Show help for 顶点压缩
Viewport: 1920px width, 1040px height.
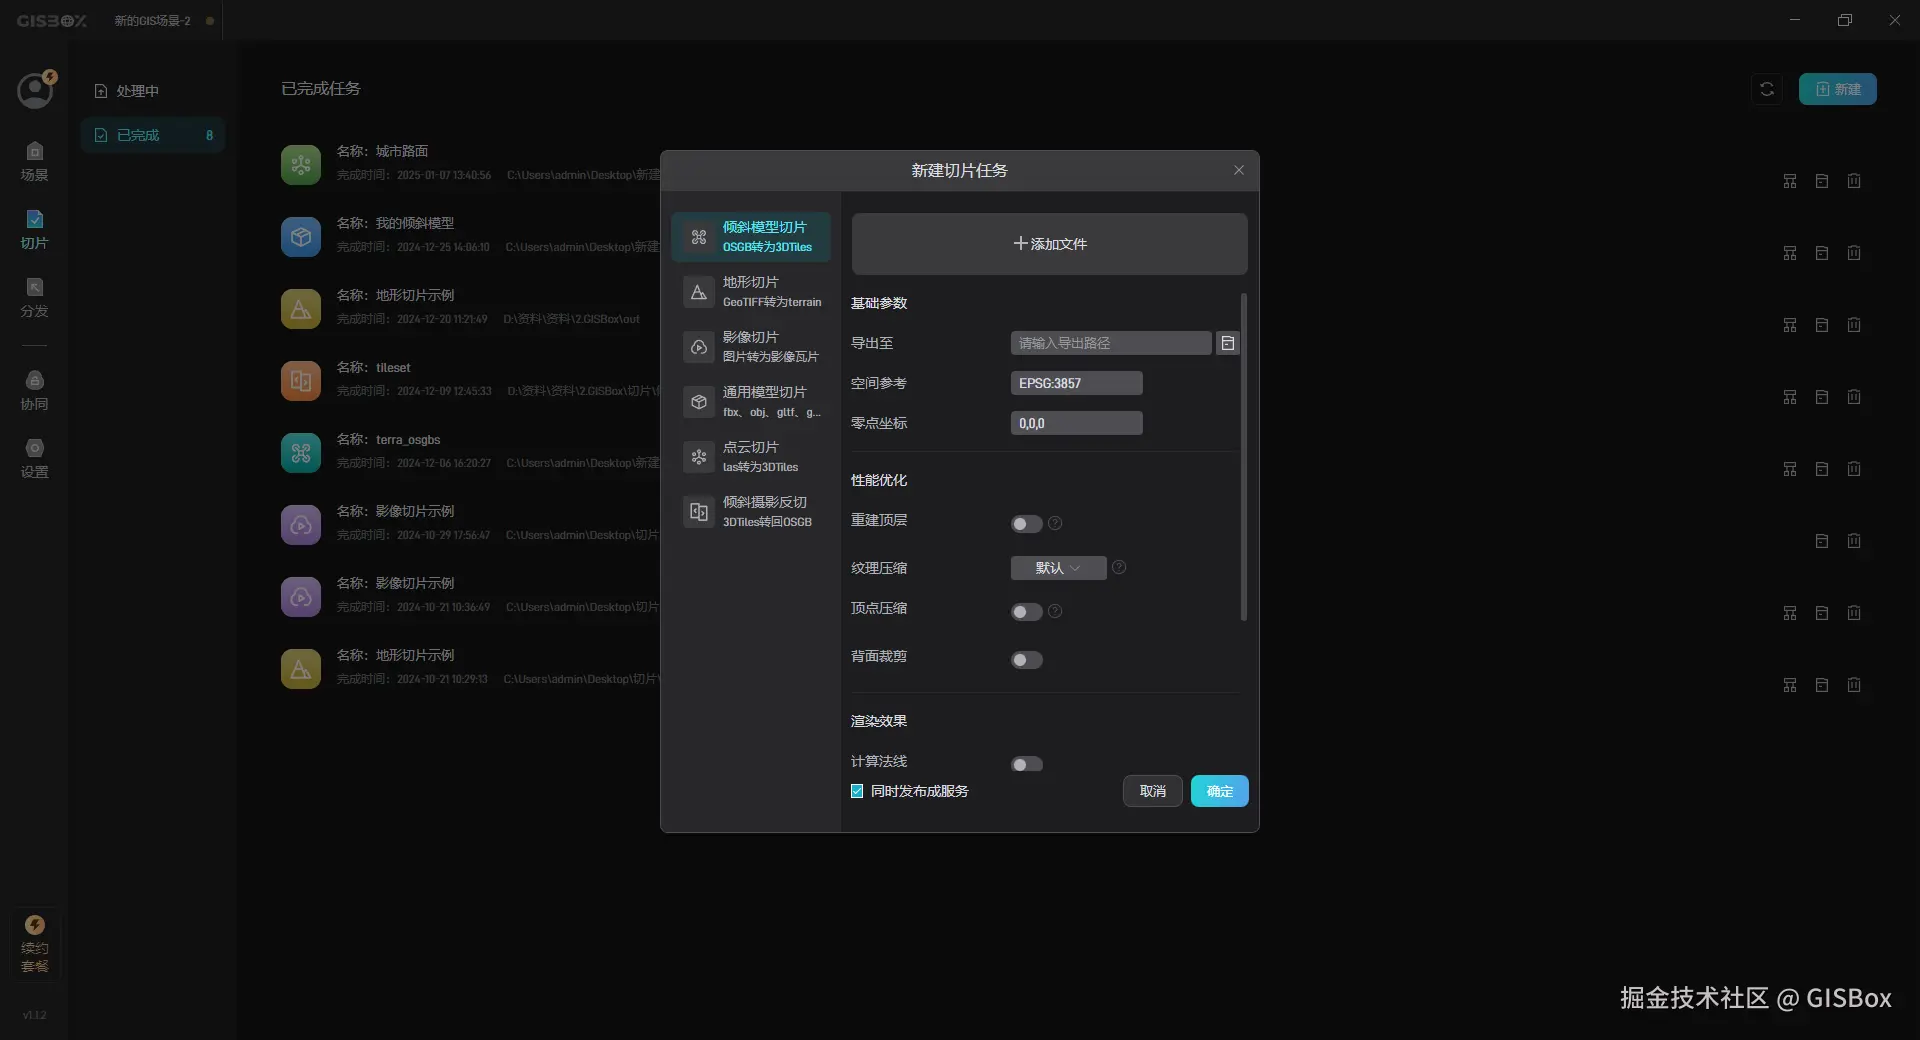pyautogui.click(x=1055, y=611)
